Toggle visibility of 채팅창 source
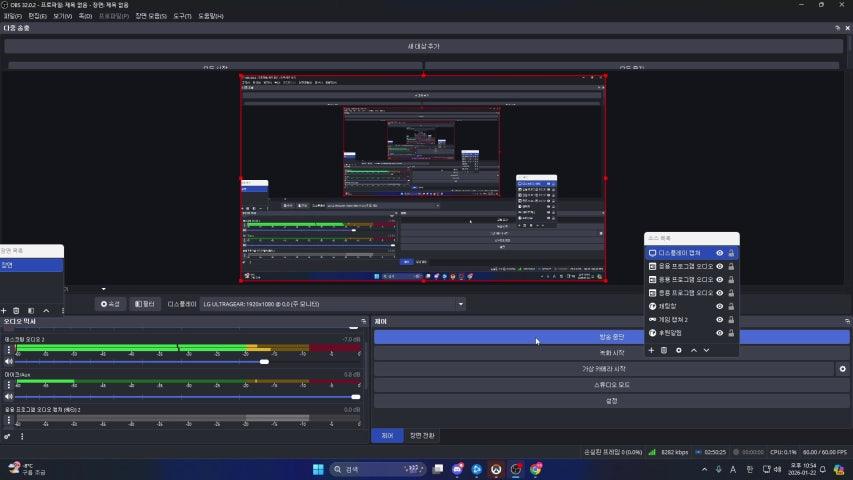The width and height of the screenshot is (853, 480). [x=719, y=306]
